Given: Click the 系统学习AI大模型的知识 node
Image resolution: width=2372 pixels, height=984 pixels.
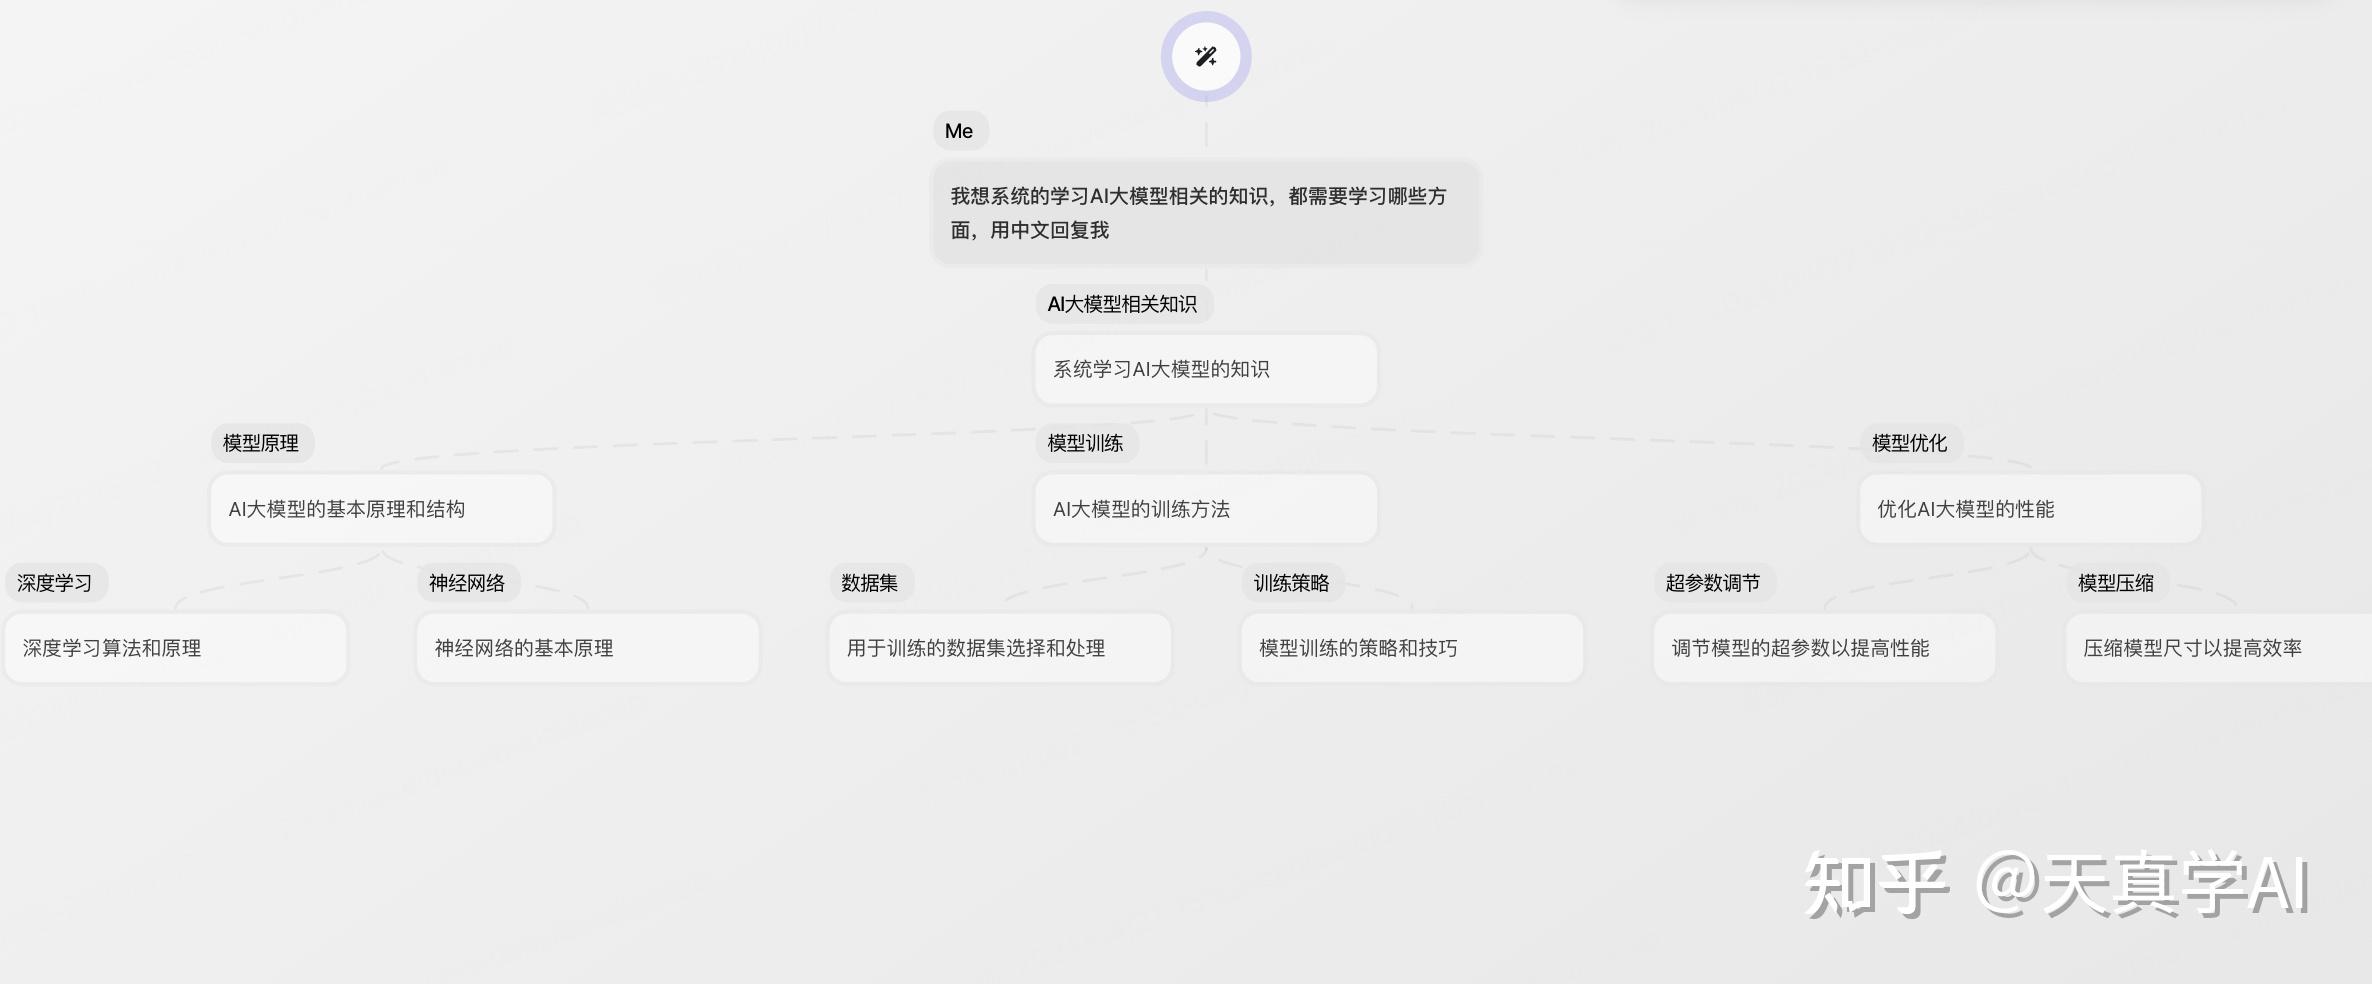Looking at the screenshot, I should pyautogui.click(x=1205, y=368).
